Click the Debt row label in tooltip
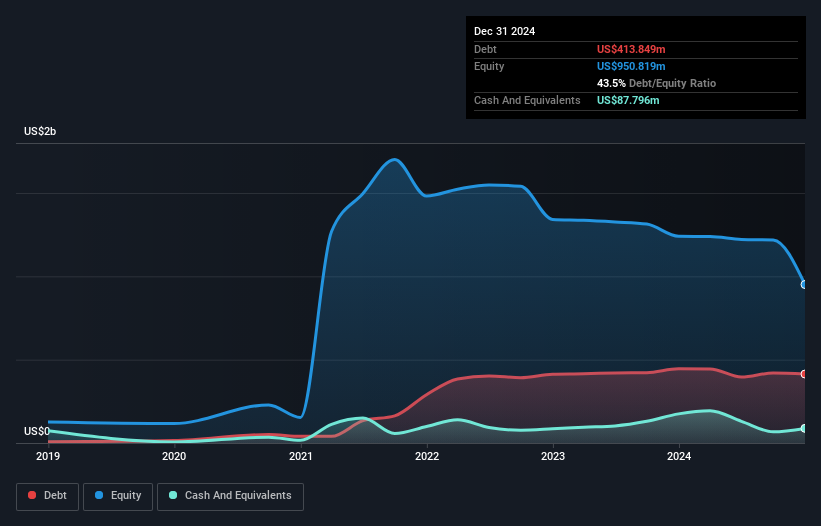Image resolution: width=821 pixels, height=526 pixels. tap(485, 49)
